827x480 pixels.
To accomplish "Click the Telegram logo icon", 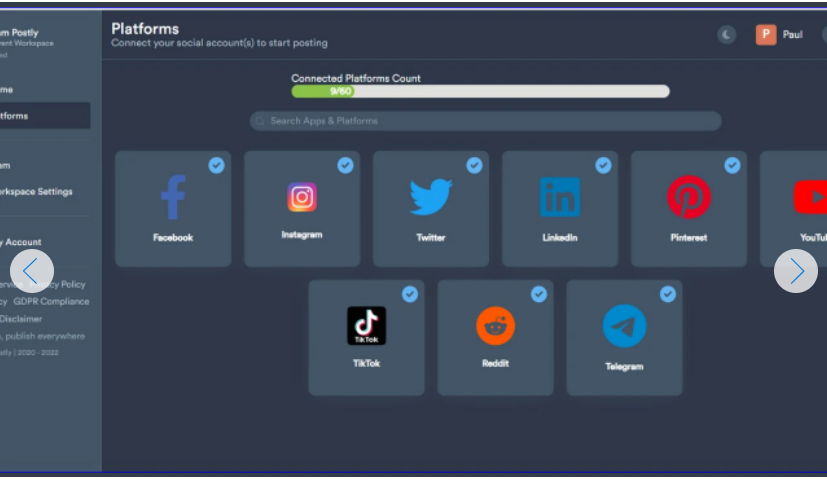I will (x=624, y=326).
